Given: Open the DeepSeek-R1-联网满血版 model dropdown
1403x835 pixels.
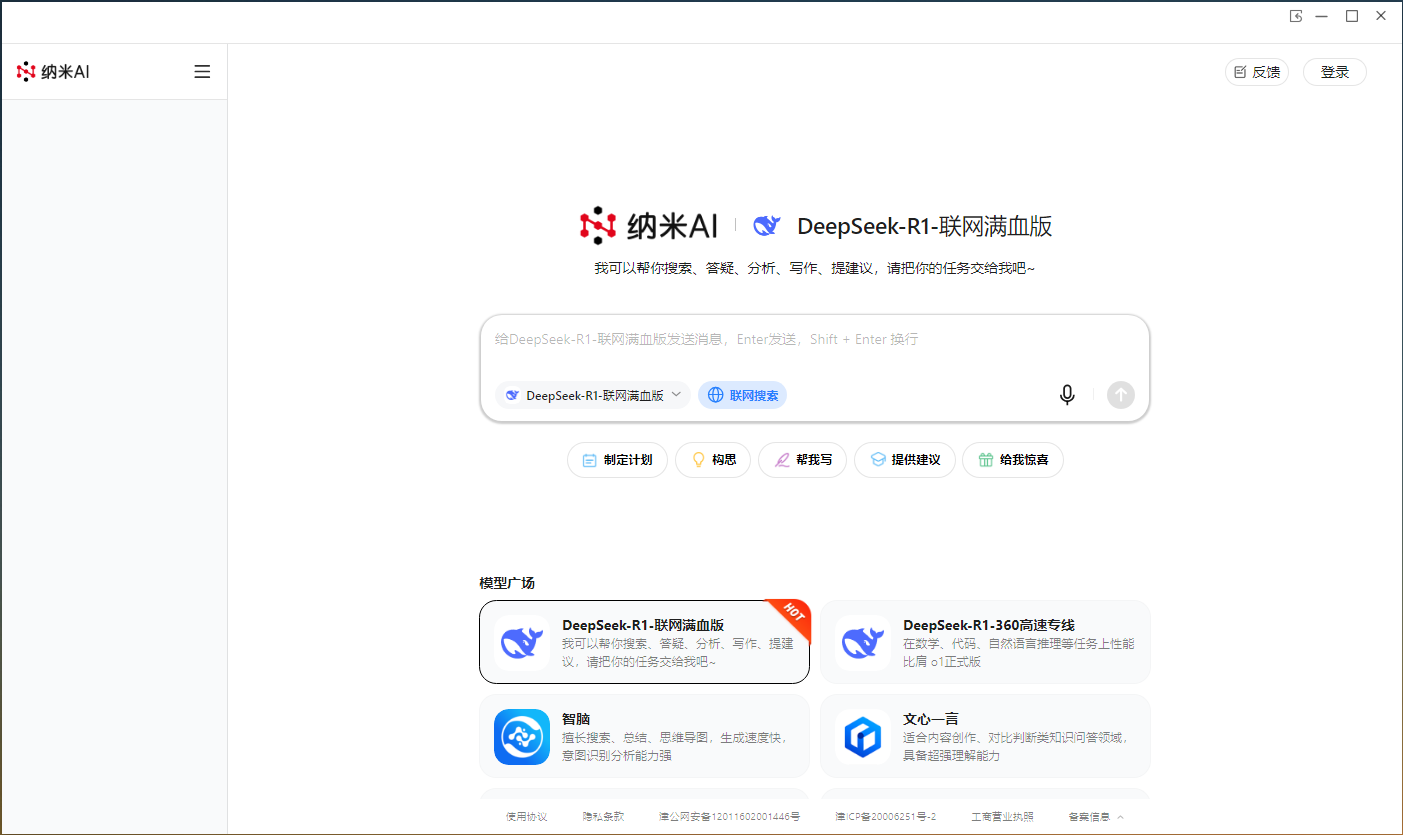Looking at the screenshot, I should [593, 395].
